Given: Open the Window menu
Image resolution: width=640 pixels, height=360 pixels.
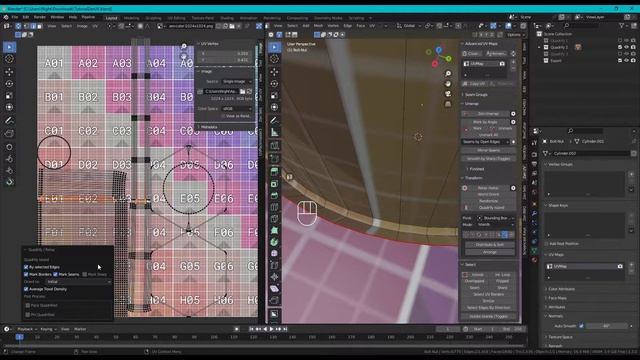Looking at the screenshot, I should point(57,18).
